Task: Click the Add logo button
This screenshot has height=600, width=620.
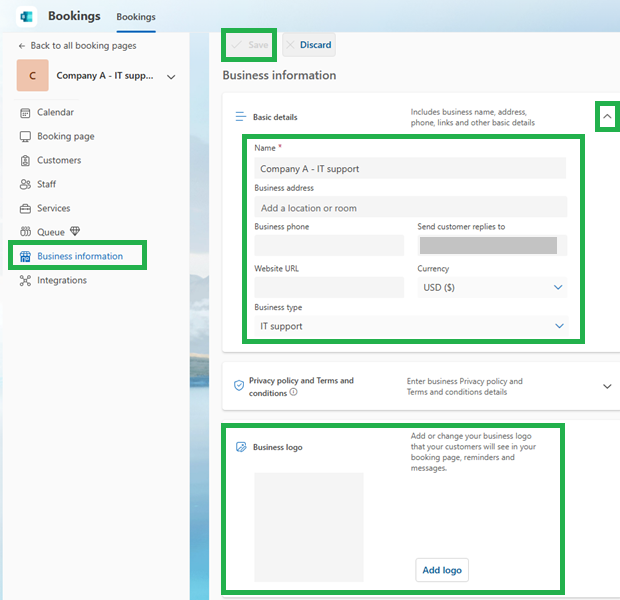Action: tap(442, 570)
